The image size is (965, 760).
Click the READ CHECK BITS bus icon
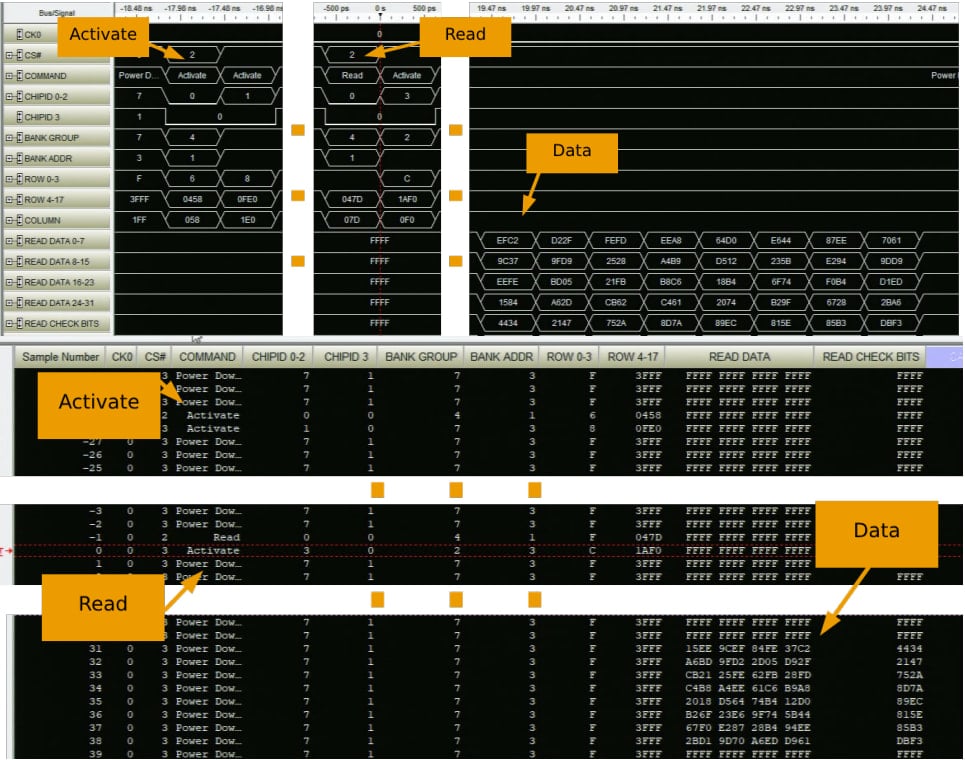click(x=18, y=322)
